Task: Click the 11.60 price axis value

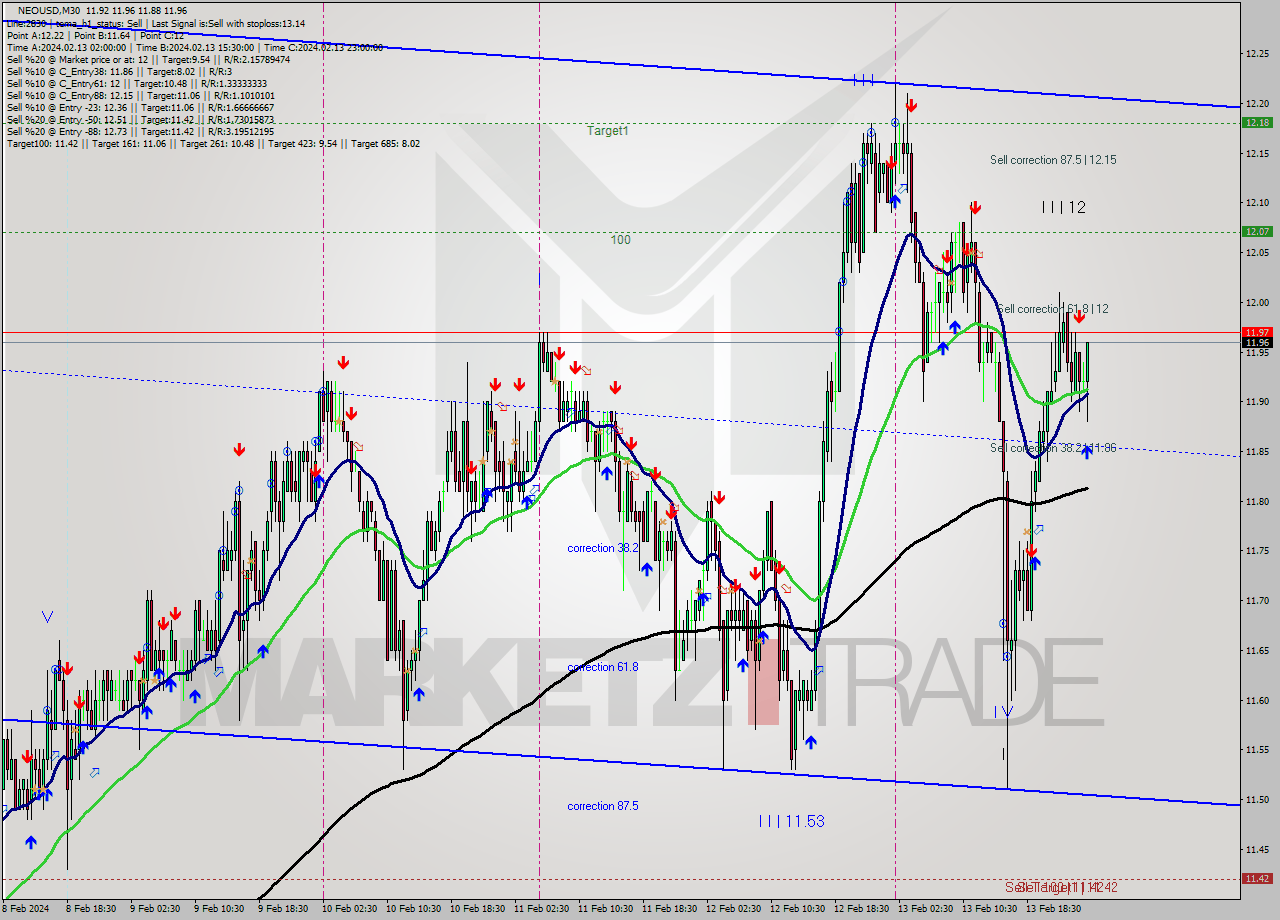Action: point(1257,700)
